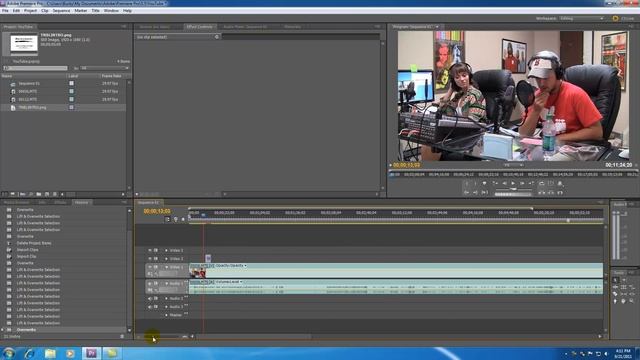Toggle Video 1 track output eye
This screenshot has width=640, height=360.
(x=150, y=267)
